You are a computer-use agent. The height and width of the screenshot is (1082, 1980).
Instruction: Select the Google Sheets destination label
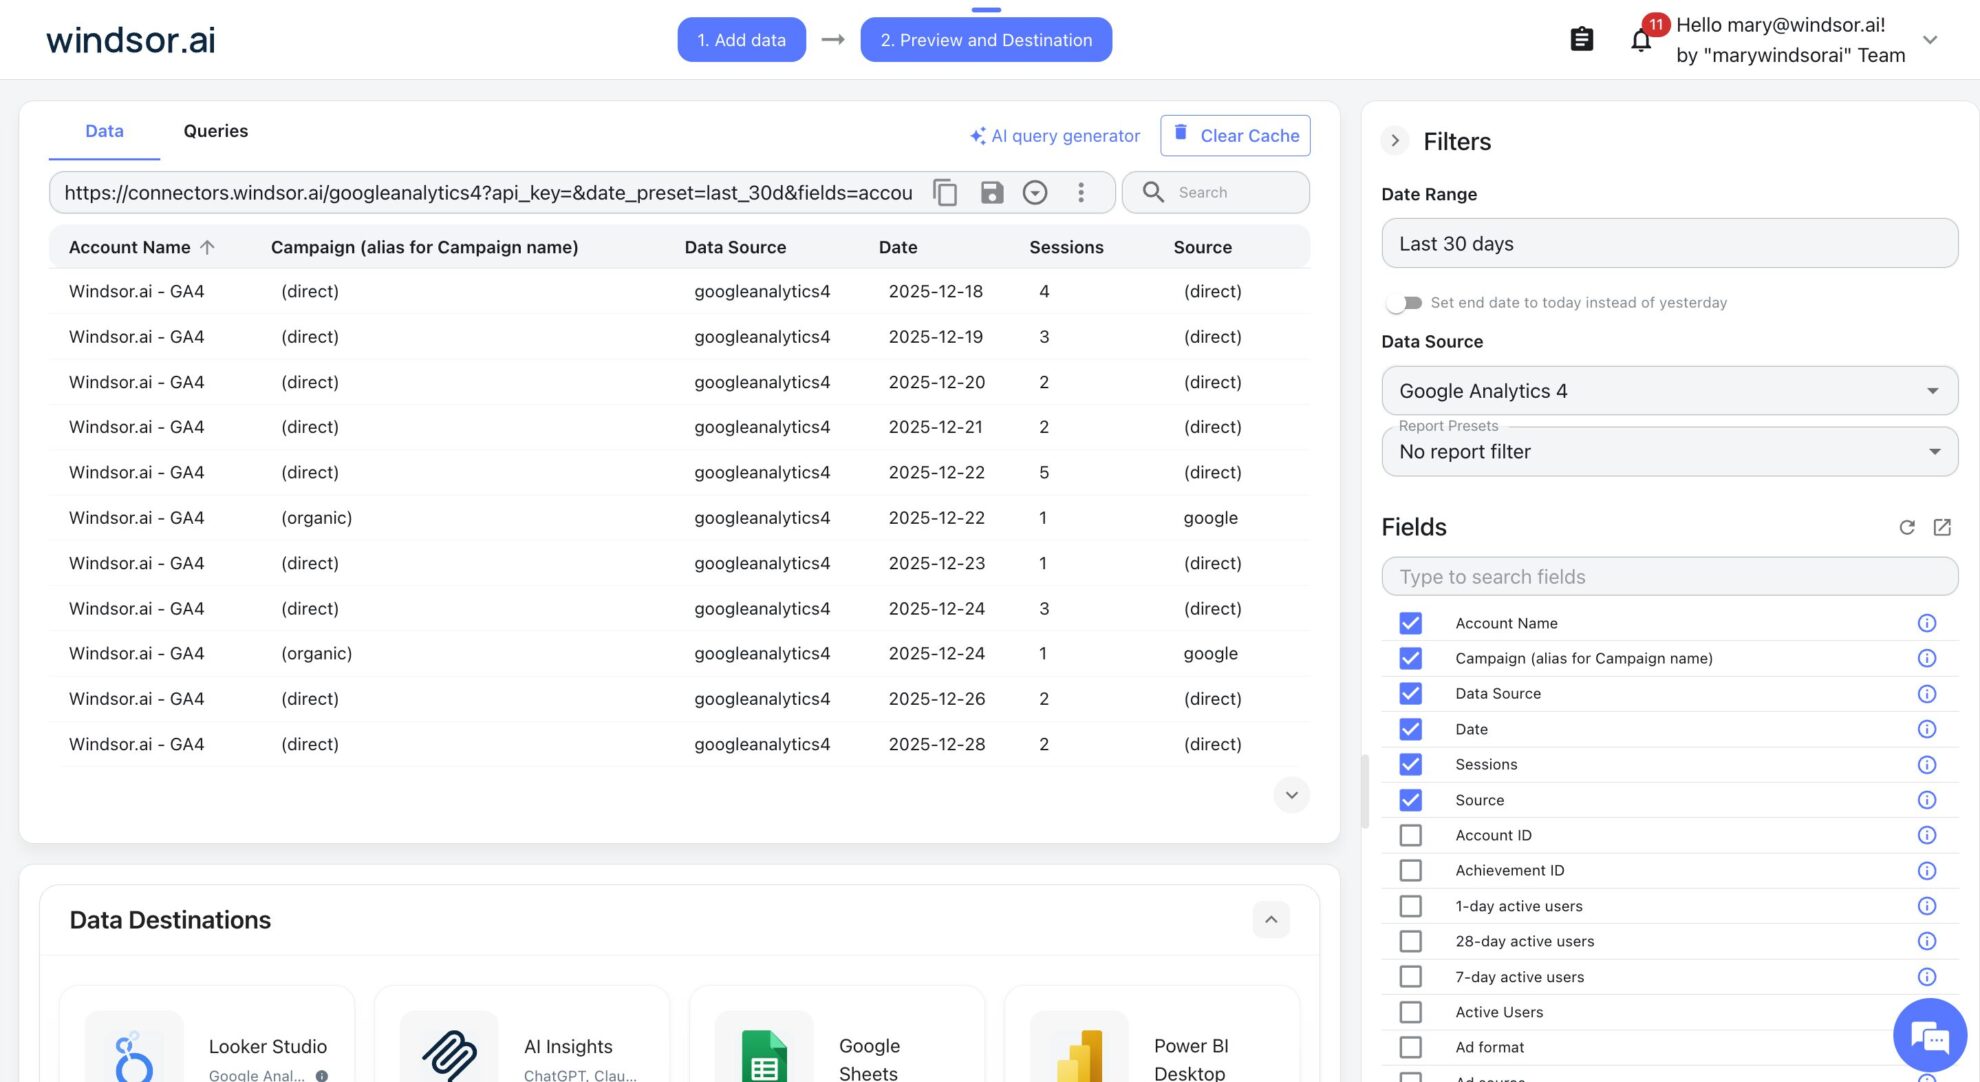point(869,1059)
